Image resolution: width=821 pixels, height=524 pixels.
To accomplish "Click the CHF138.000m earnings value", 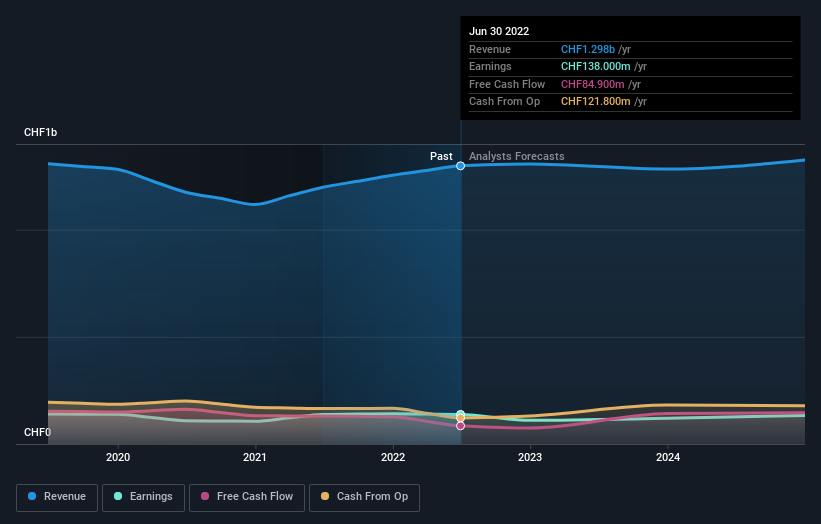I will 595,66.
